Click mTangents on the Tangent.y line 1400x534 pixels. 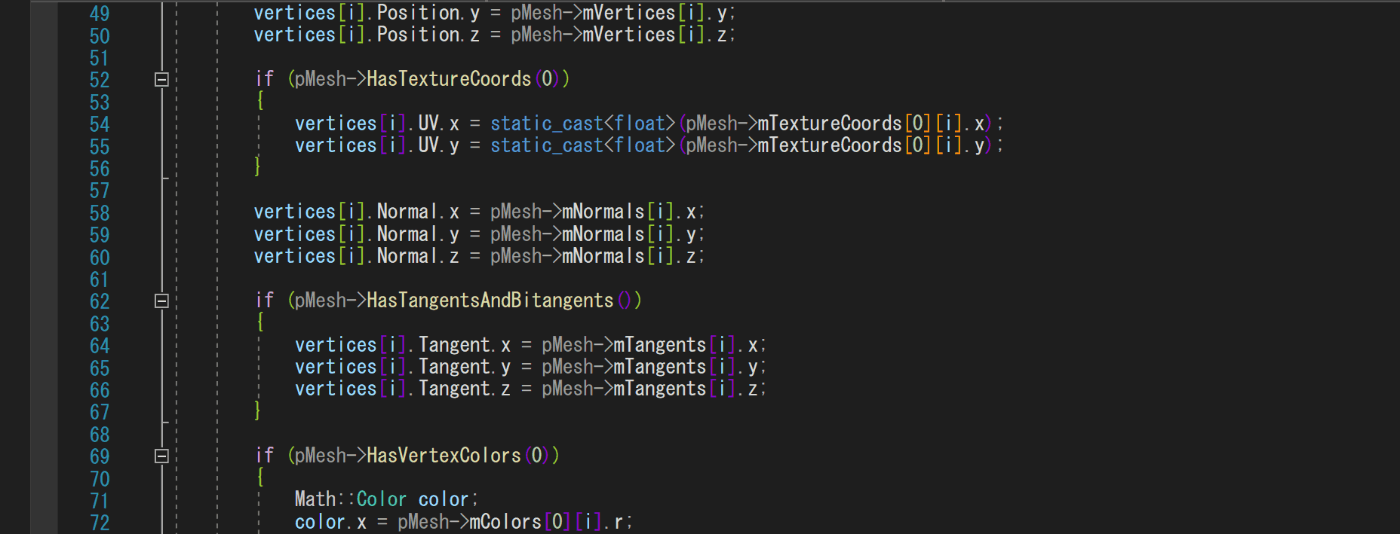(659, 367)
